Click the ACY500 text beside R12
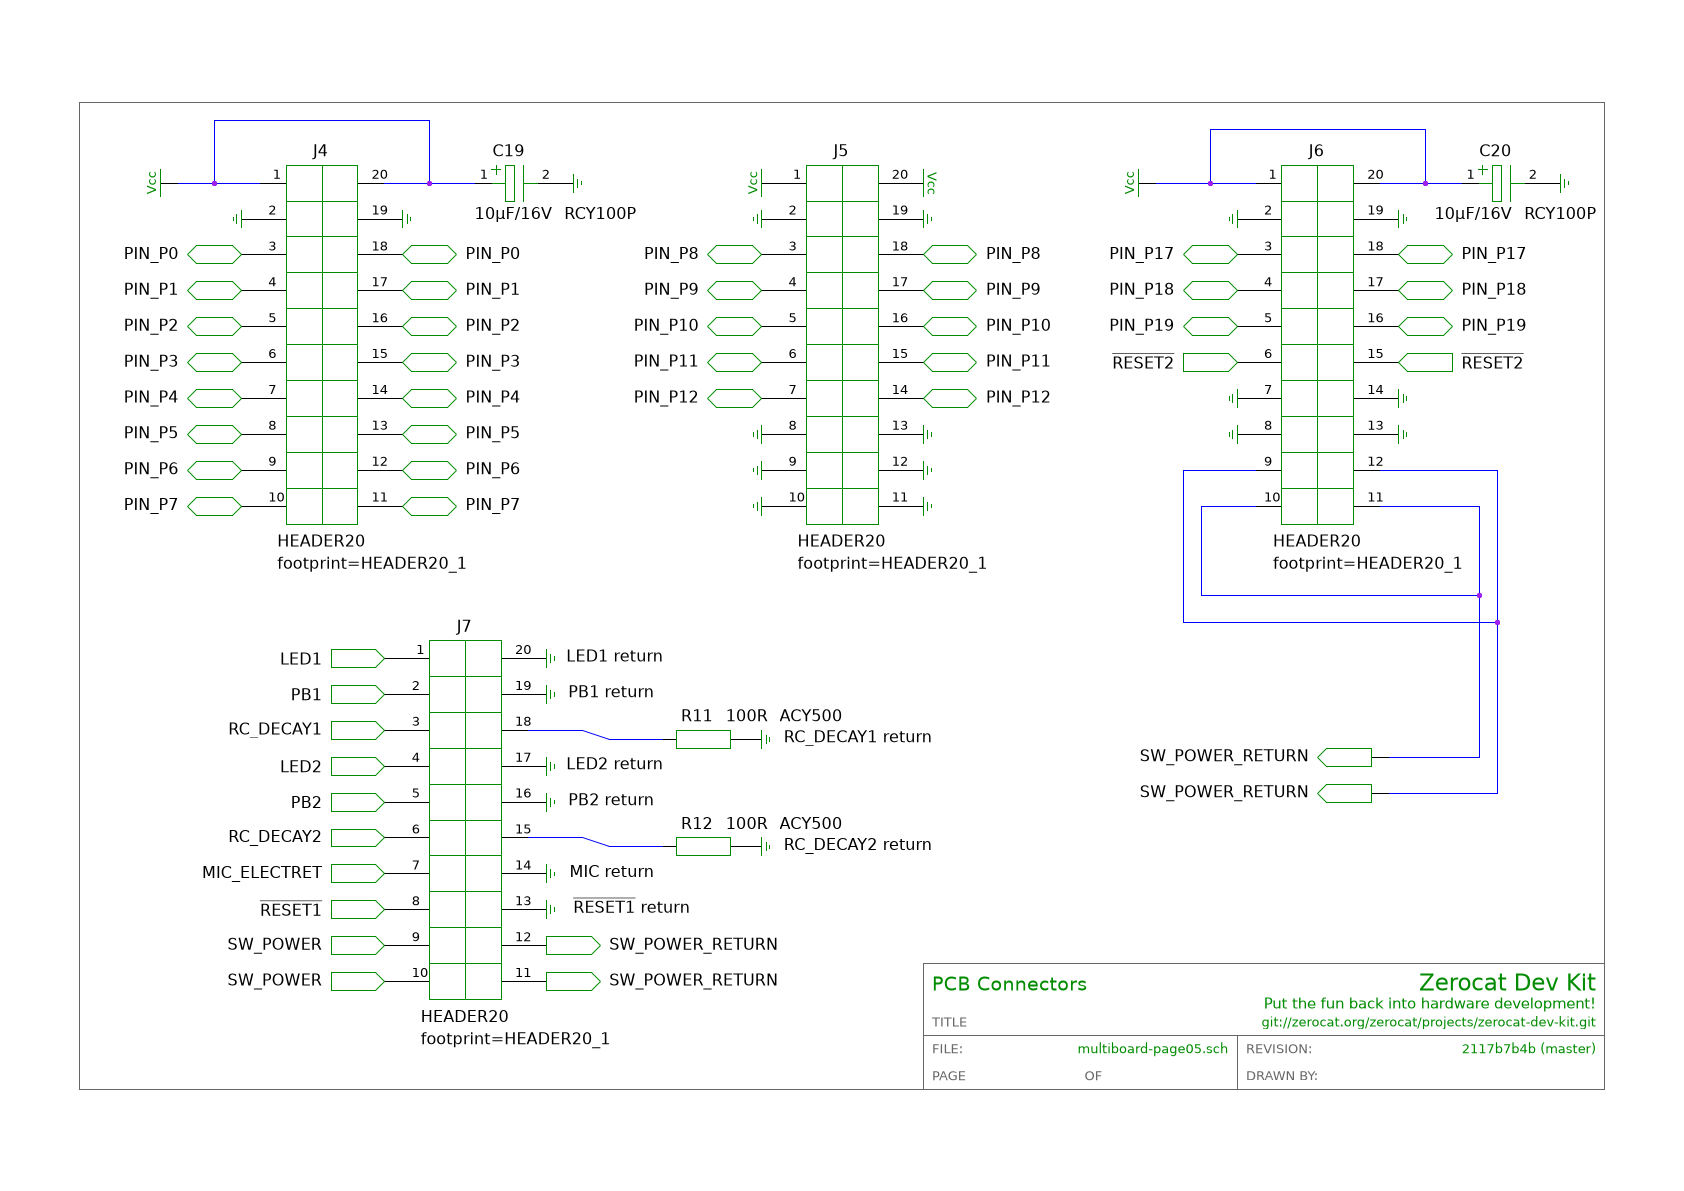The height and width of the screenshot is (1191, 1684). 811,824
